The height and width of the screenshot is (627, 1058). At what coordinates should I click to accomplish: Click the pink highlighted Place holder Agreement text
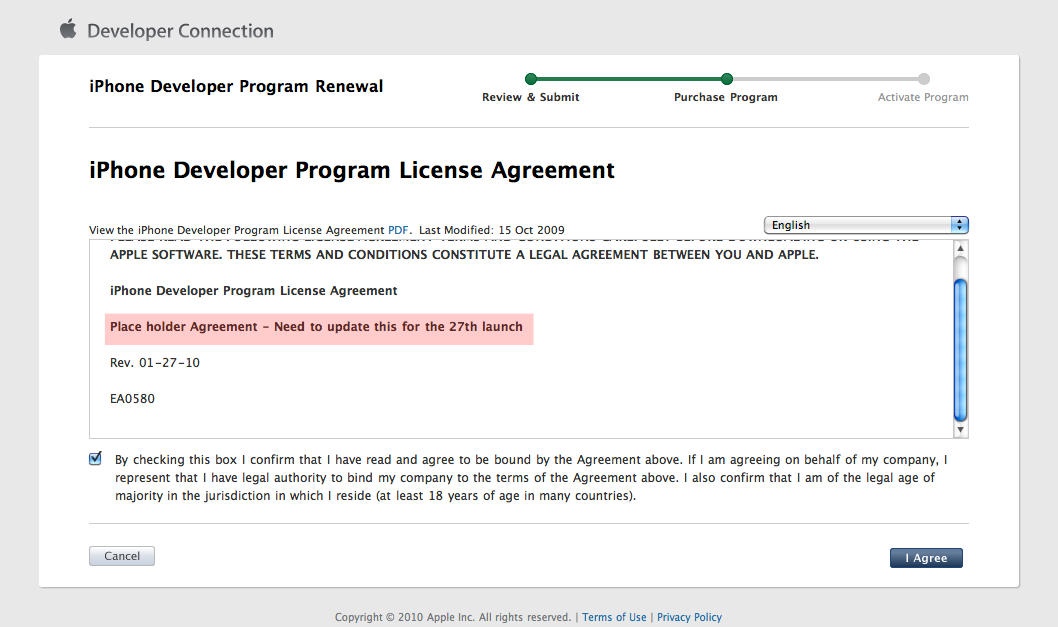(317, 327)
